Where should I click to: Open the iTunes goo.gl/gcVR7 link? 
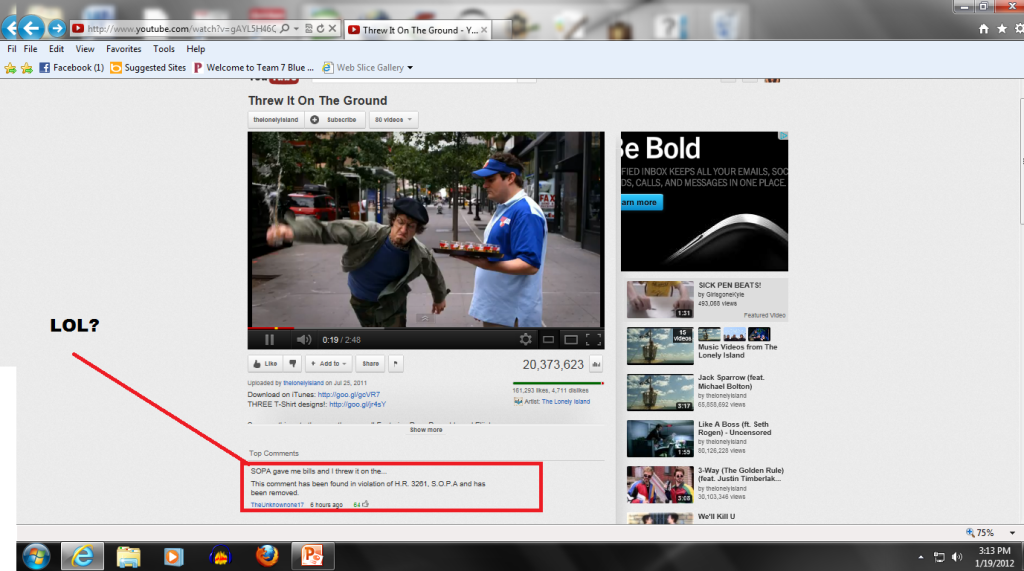tap(349, 395)
